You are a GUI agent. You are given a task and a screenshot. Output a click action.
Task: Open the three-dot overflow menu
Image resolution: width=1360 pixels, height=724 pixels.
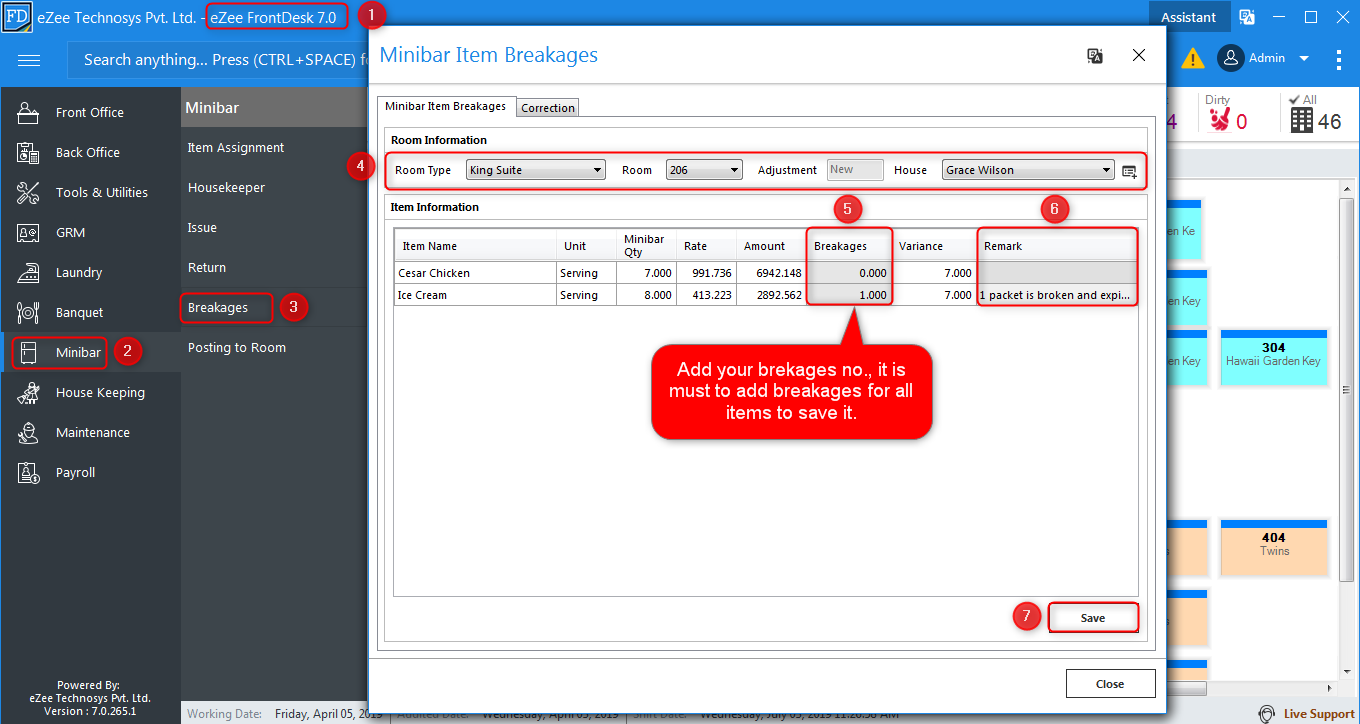pos(1339,59)
